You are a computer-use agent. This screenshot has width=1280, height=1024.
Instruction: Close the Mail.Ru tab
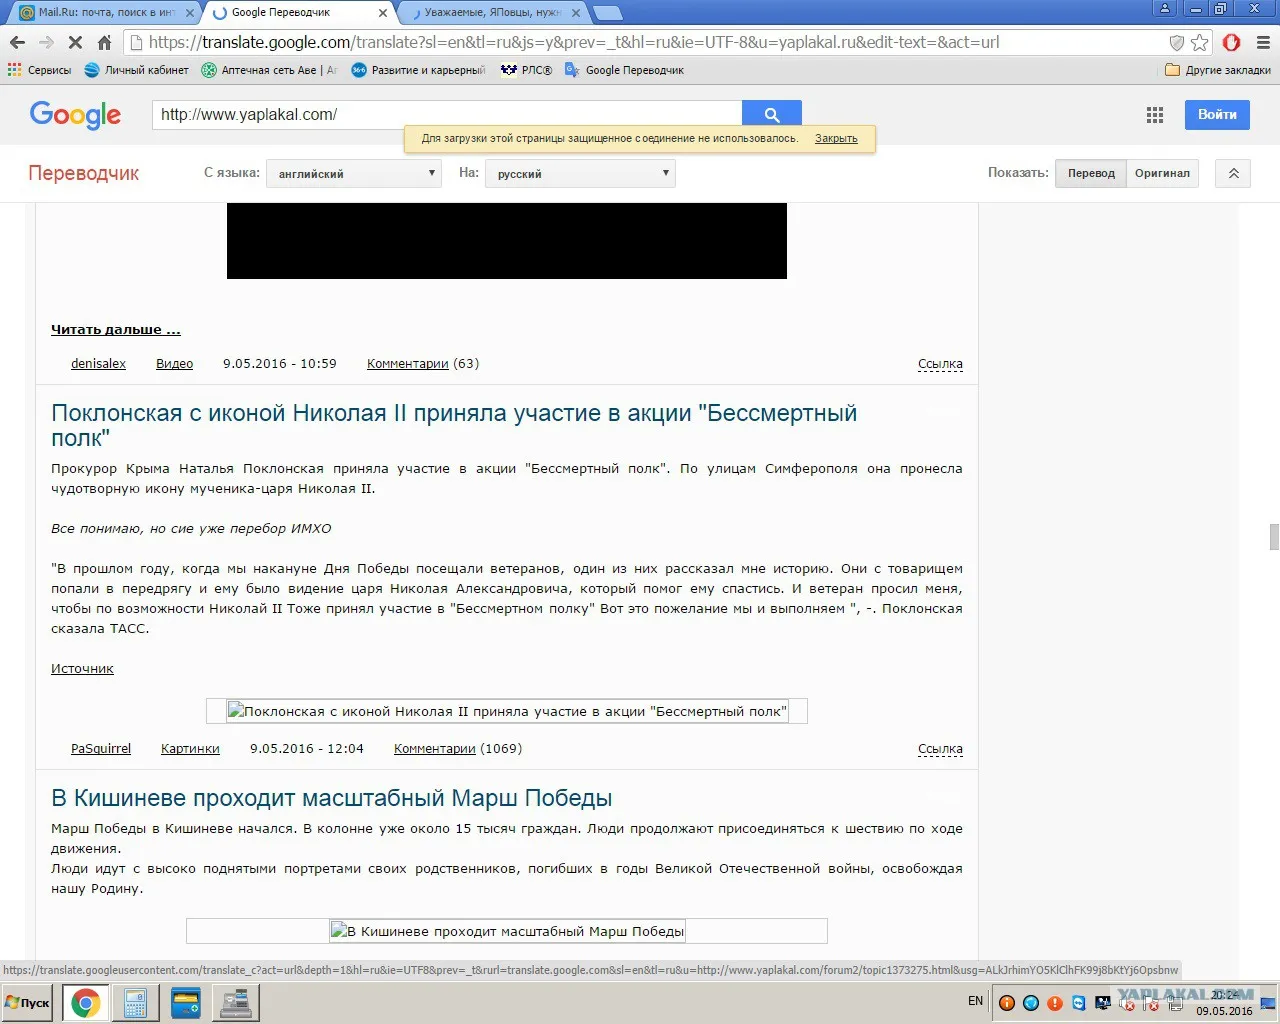[190, 13]
